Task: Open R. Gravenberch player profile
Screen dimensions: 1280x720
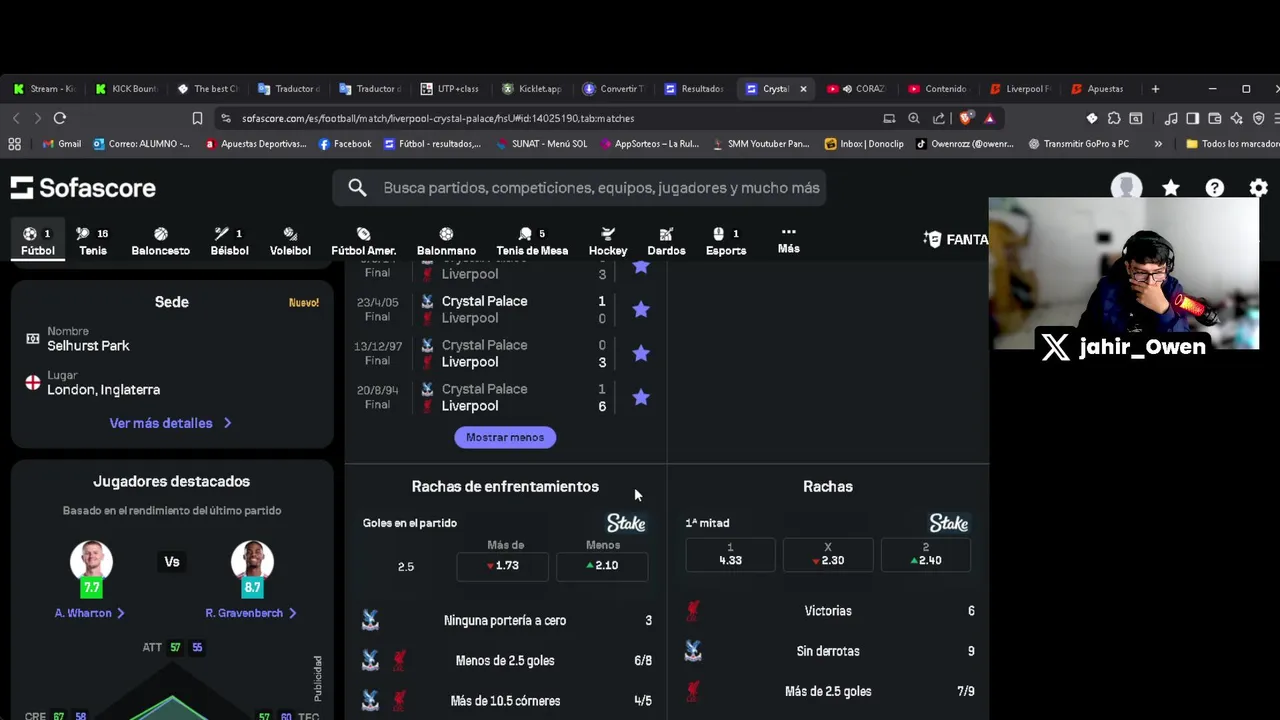Action: click(251, 613)
